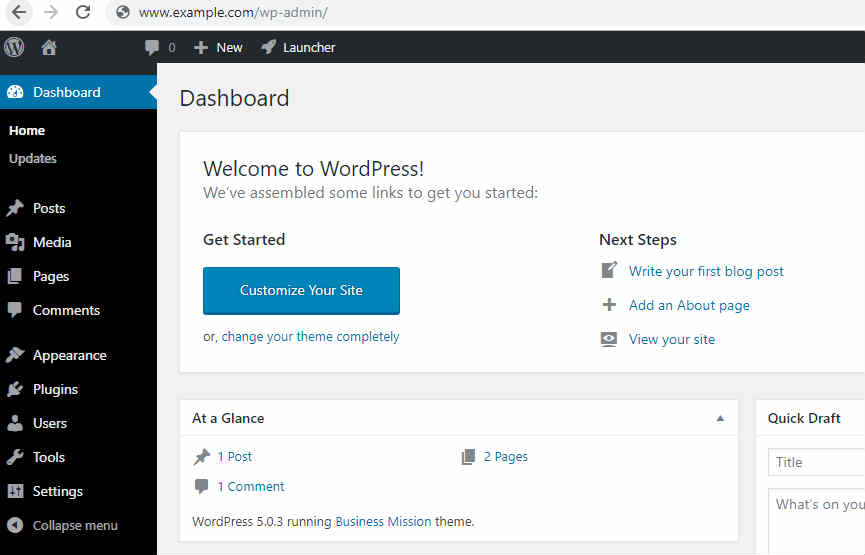Click the Users person icon
The image size is (865, 555).
[x=15, y=423]
